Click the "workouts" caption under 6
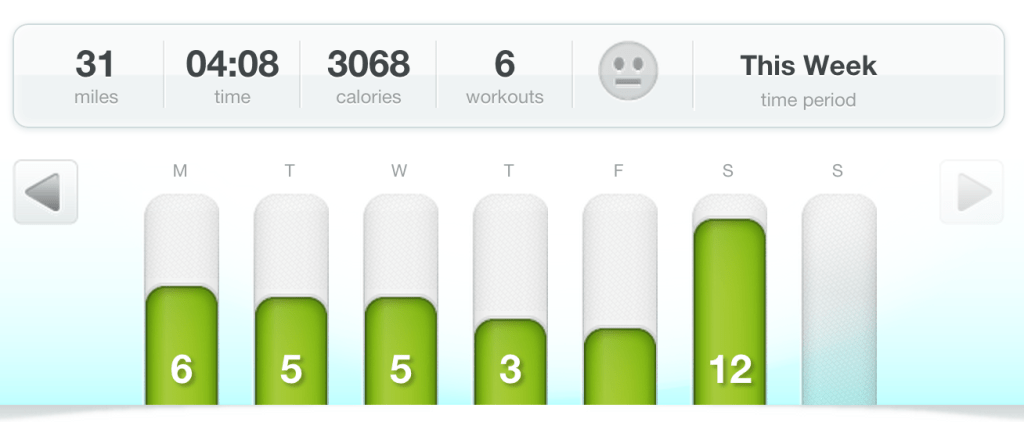1024x422 pixels. pyautogui.click(x=504, y=97)
